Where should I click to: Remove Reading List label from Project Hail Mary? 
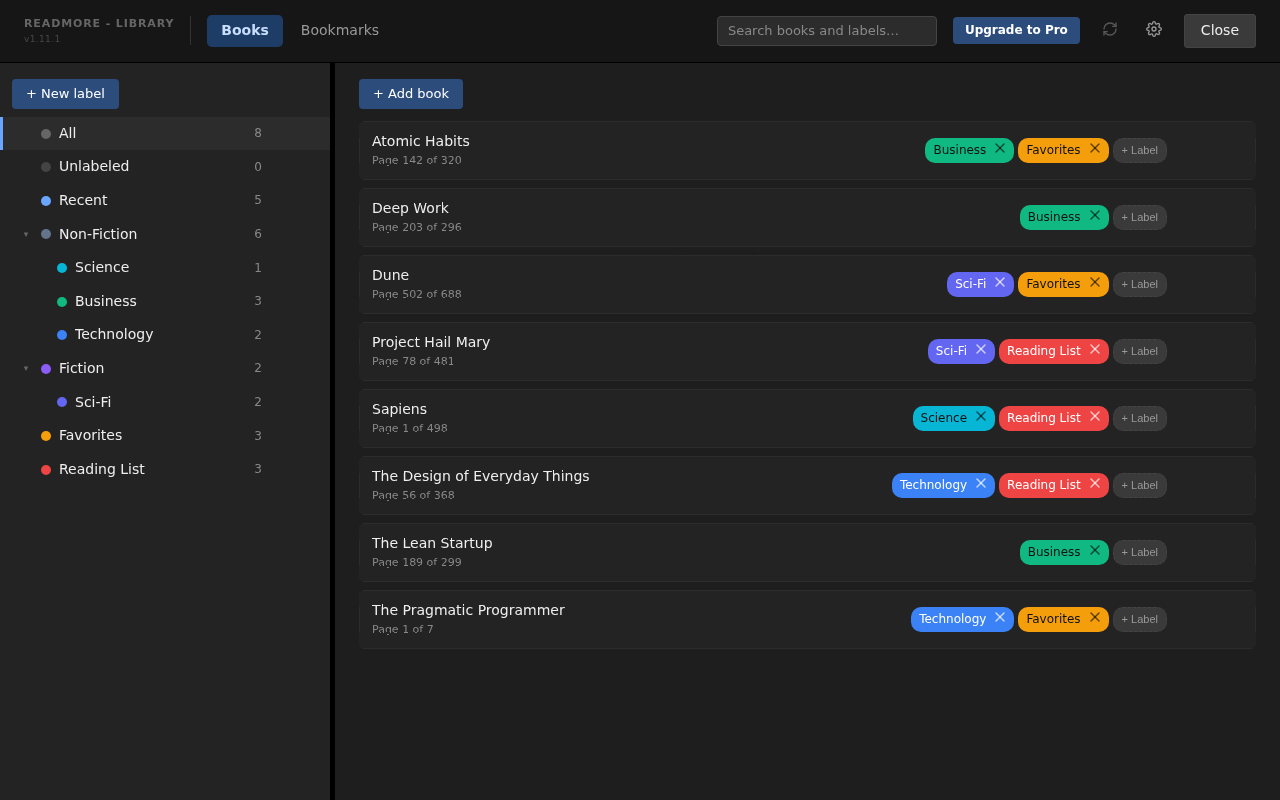1095,350
